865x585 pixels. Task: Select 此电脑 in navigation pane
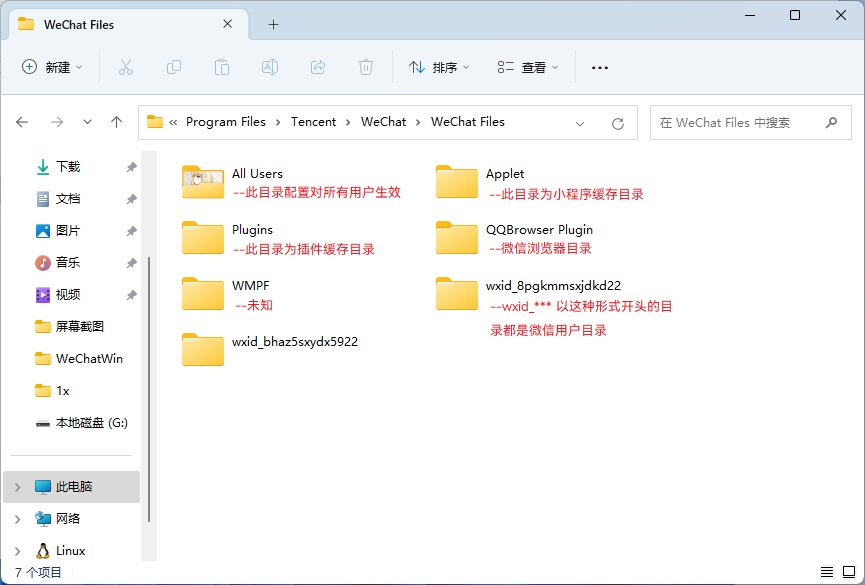tap(72, 487)
